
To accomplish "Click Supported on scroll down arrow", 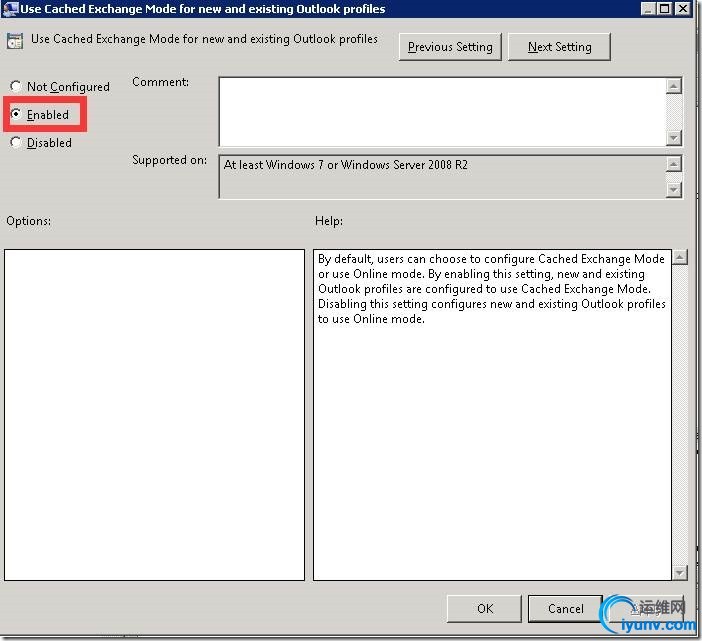I will [x=673, y=190].
